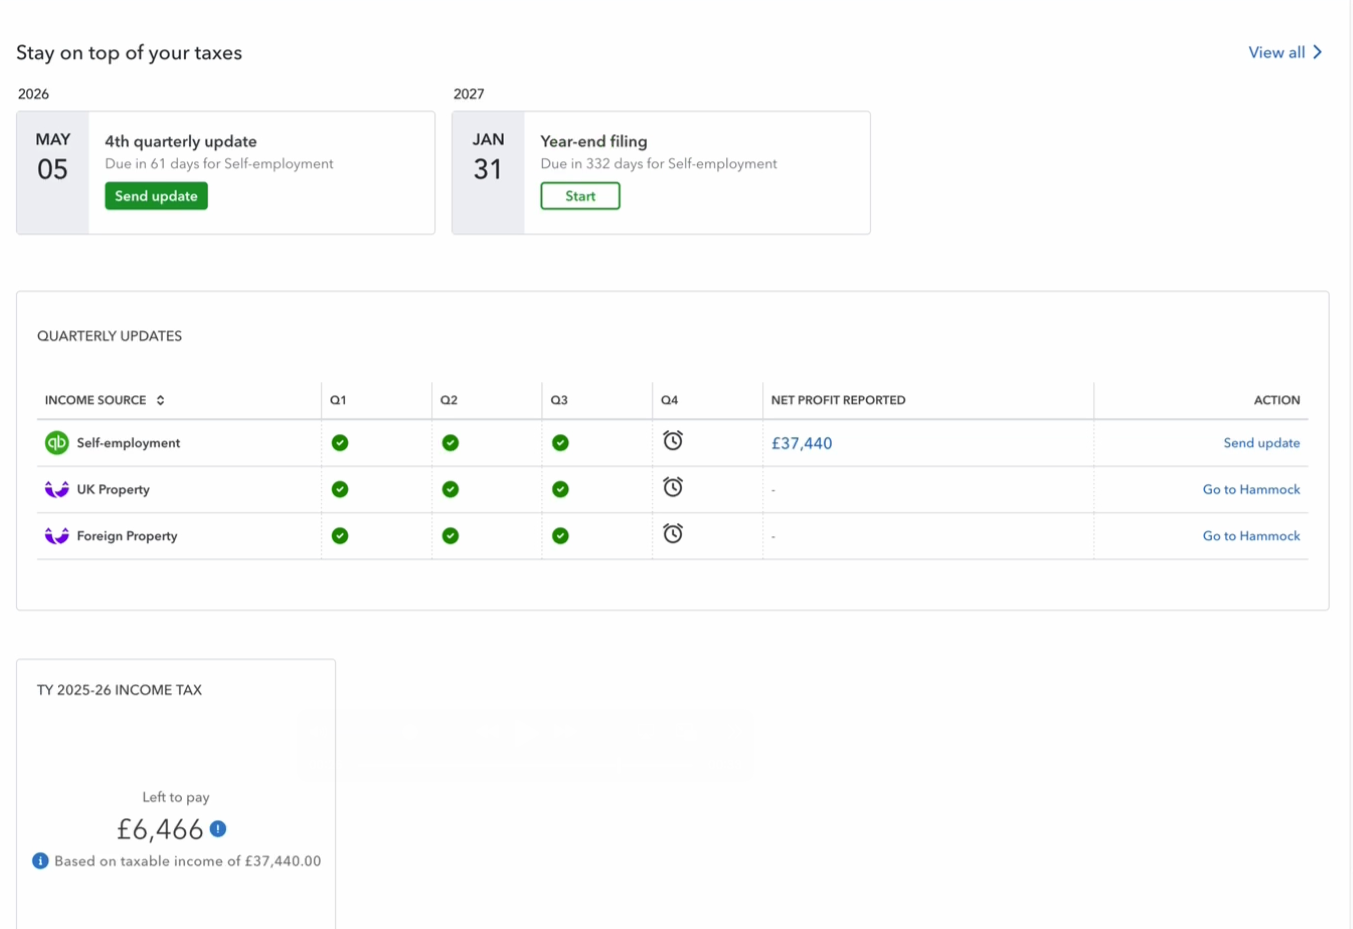The height and width of the screenshot is (929, 1353).
Task: Click info icon next to £6,466
Action: tap(218, 829)
